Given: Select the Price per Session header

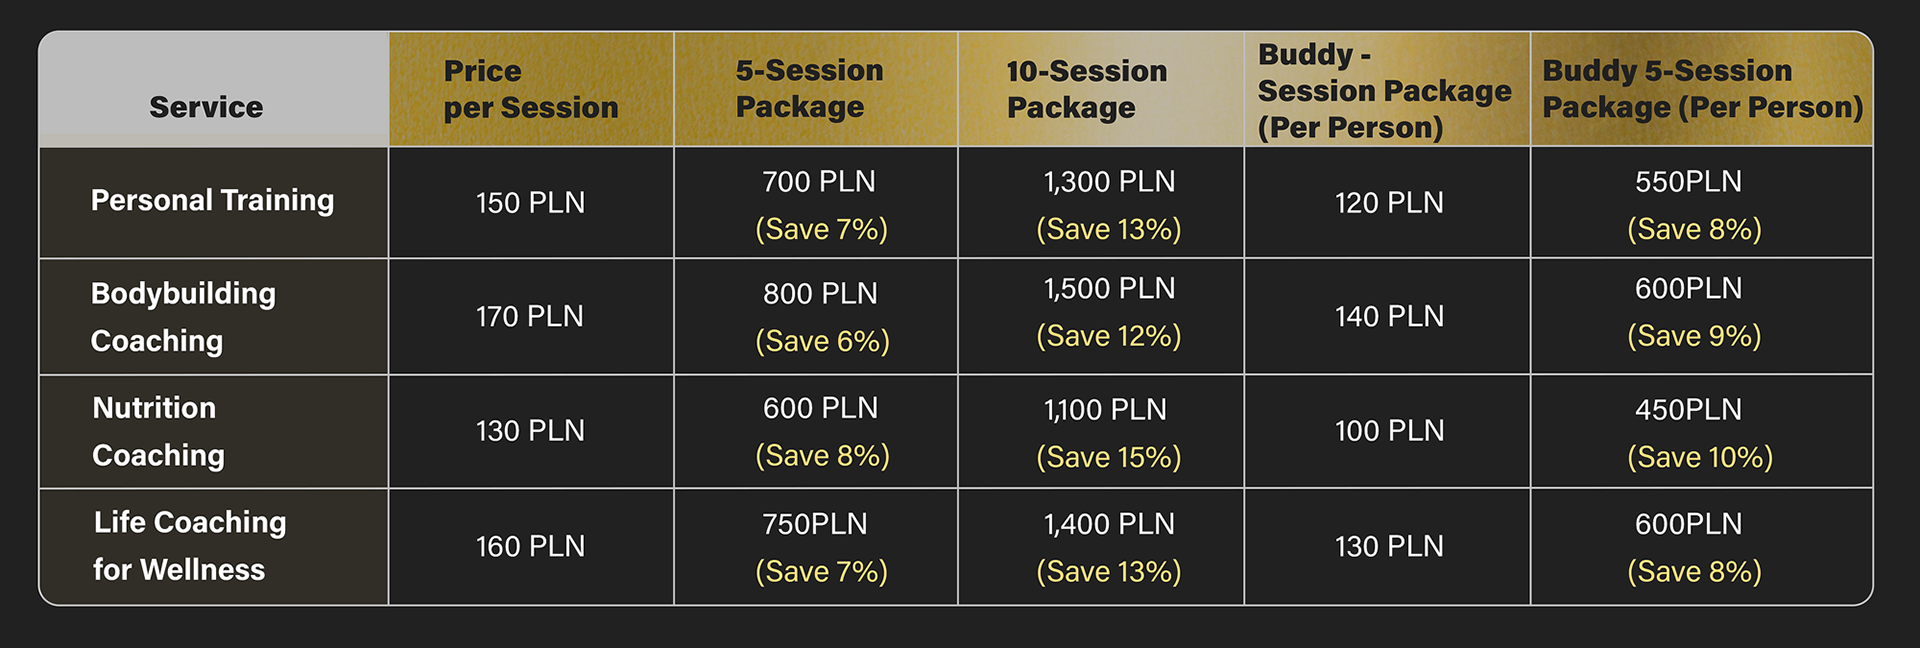Looking at the screenshot, I should tap(531, 89).
